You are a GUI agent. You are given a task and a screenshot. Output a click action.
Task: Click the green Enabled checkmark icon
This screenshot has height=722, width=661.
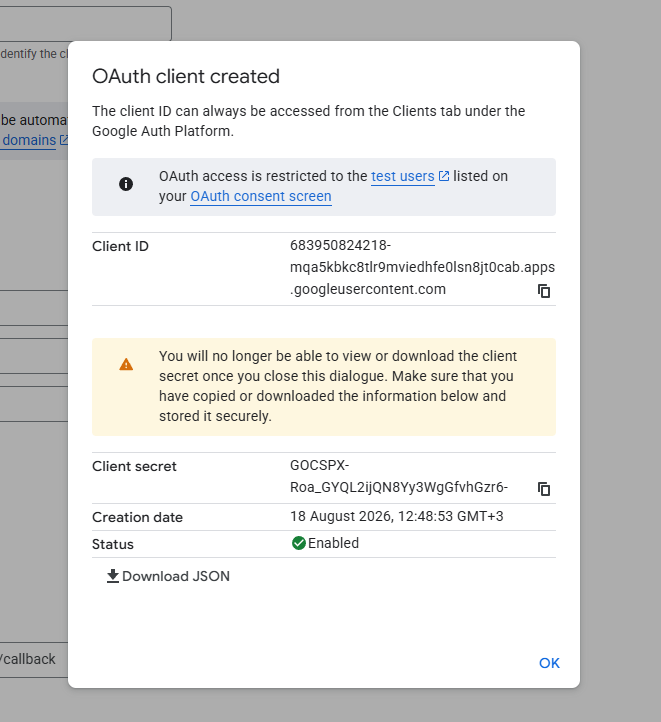tap(299, 543)
